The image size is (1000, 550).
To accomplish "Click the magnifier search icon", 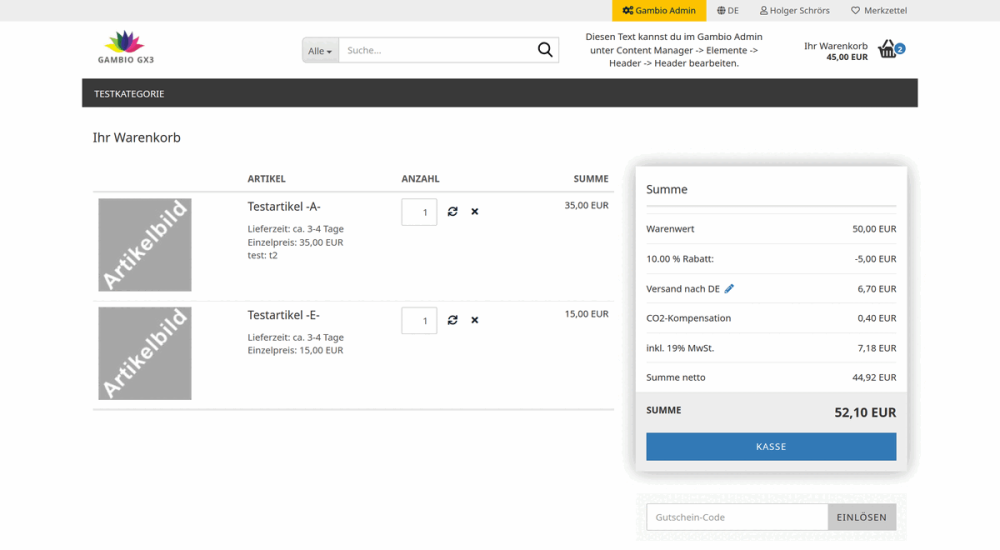I will tap(545, 50).
